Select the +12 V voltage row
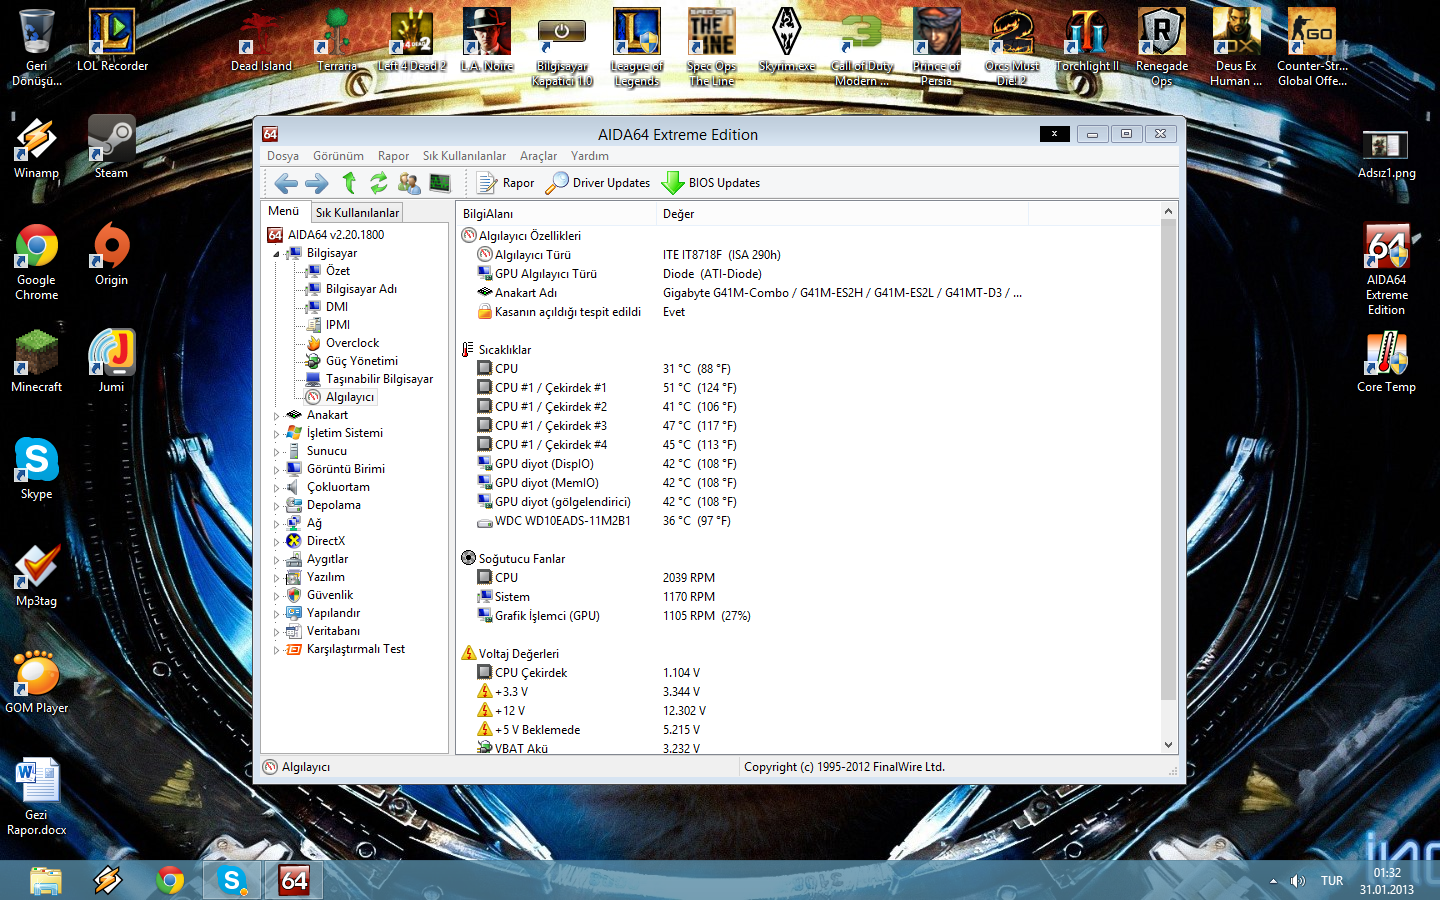1440x900 pixels. [808, 711]
